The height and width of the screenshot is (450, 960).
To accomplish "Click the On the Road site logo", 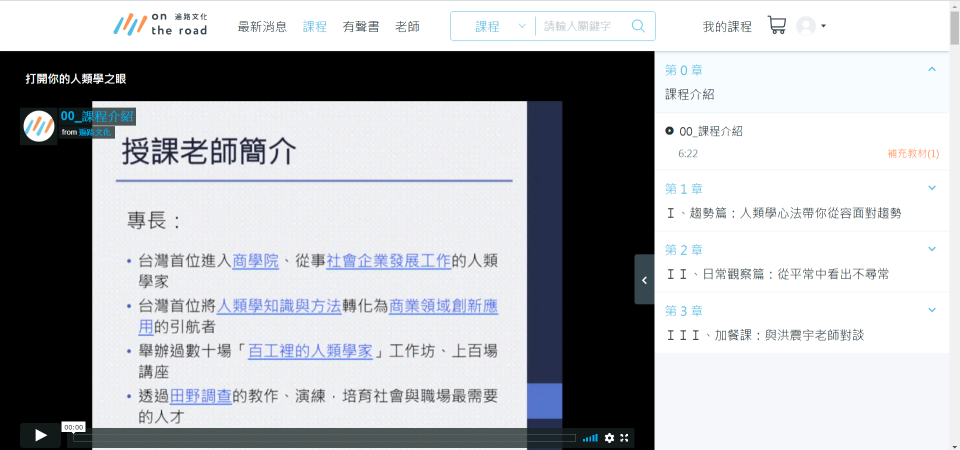I will tap(160, 25).
